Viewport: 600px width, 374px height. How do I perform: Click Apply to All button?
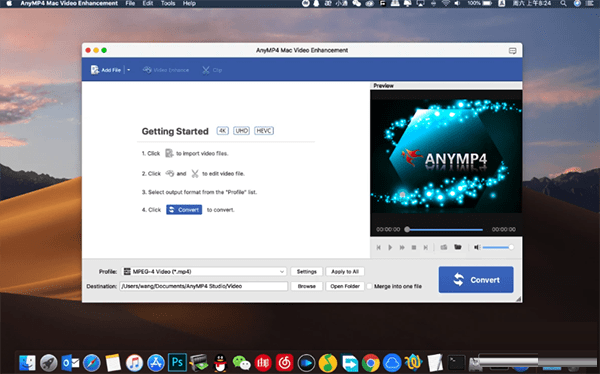point(345,271)
